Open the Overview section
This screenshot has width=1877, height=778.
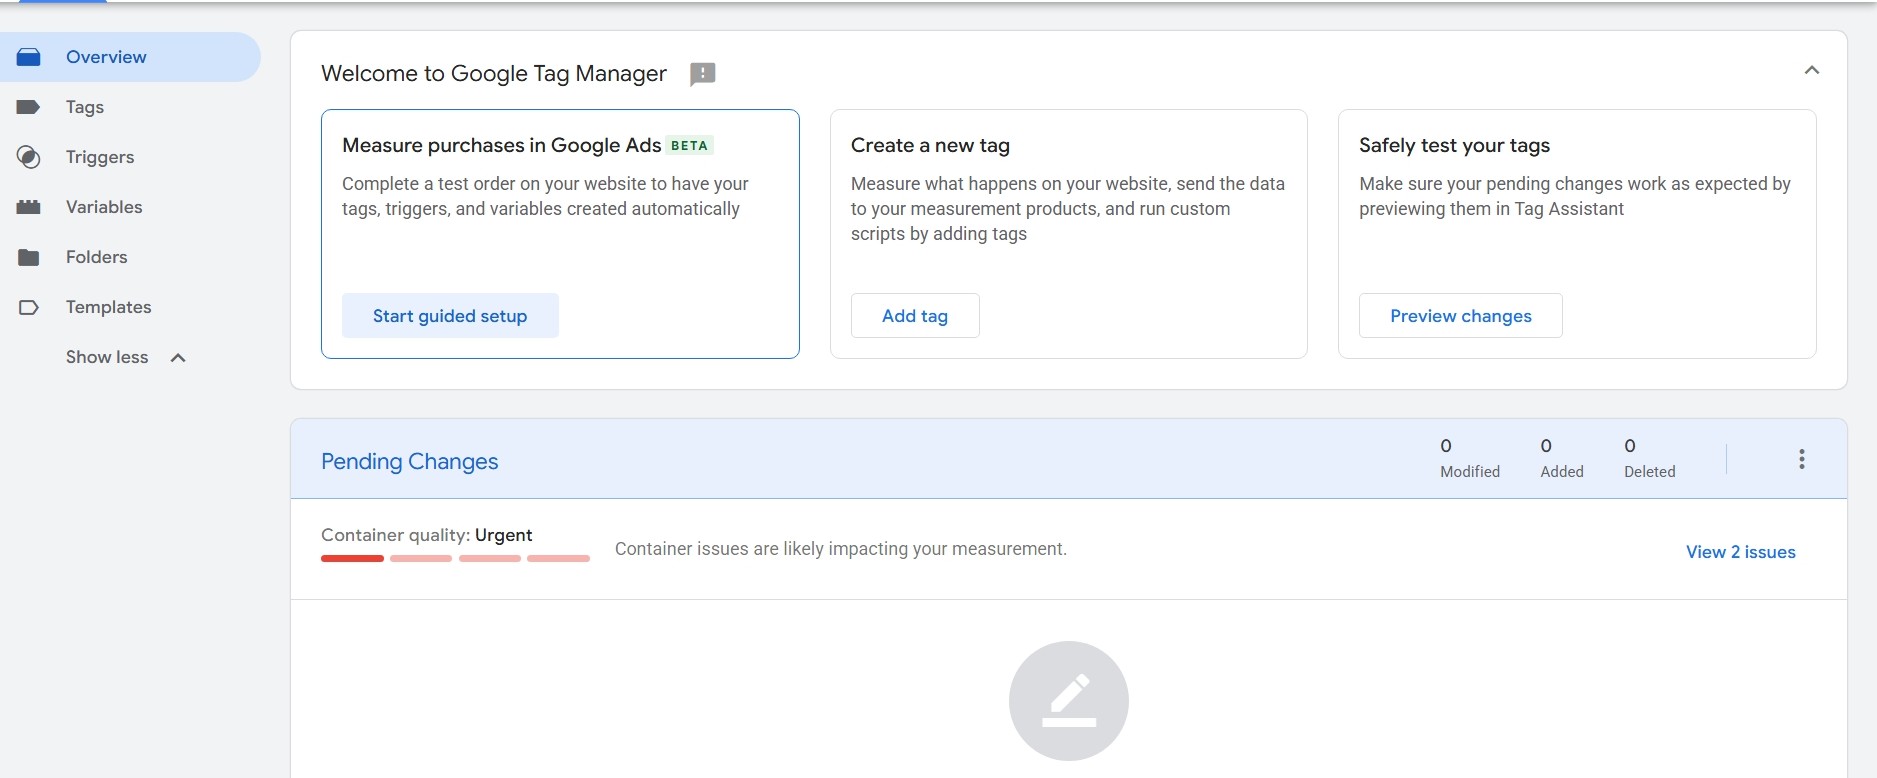coord(130,57)
